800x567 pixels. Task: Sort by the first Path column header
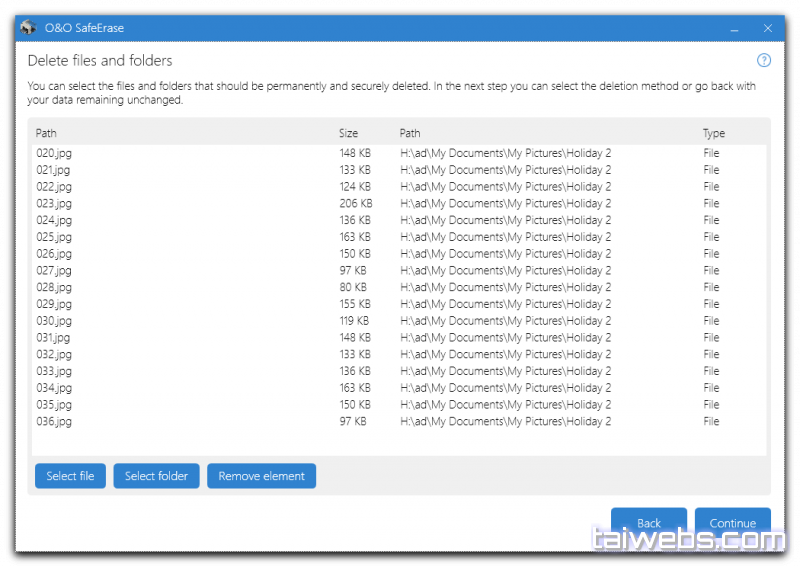click(x=47, y=133)
